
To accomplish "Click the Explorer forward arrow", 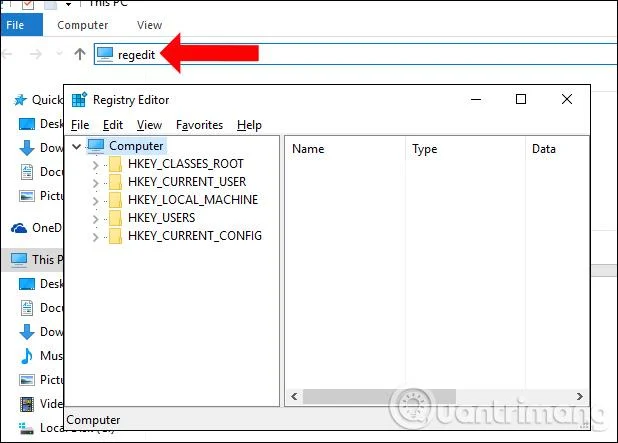I will (x=36, y=54).
